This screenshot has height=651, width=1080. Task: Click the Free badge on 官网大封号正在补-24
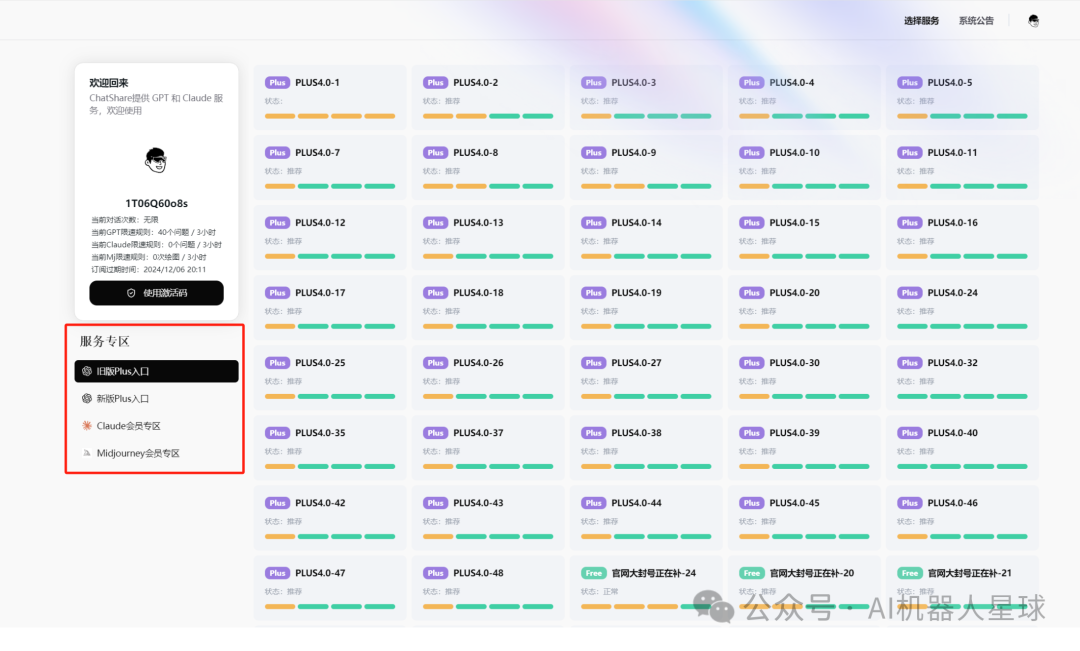pyautogui.click(x=594, y=573)
